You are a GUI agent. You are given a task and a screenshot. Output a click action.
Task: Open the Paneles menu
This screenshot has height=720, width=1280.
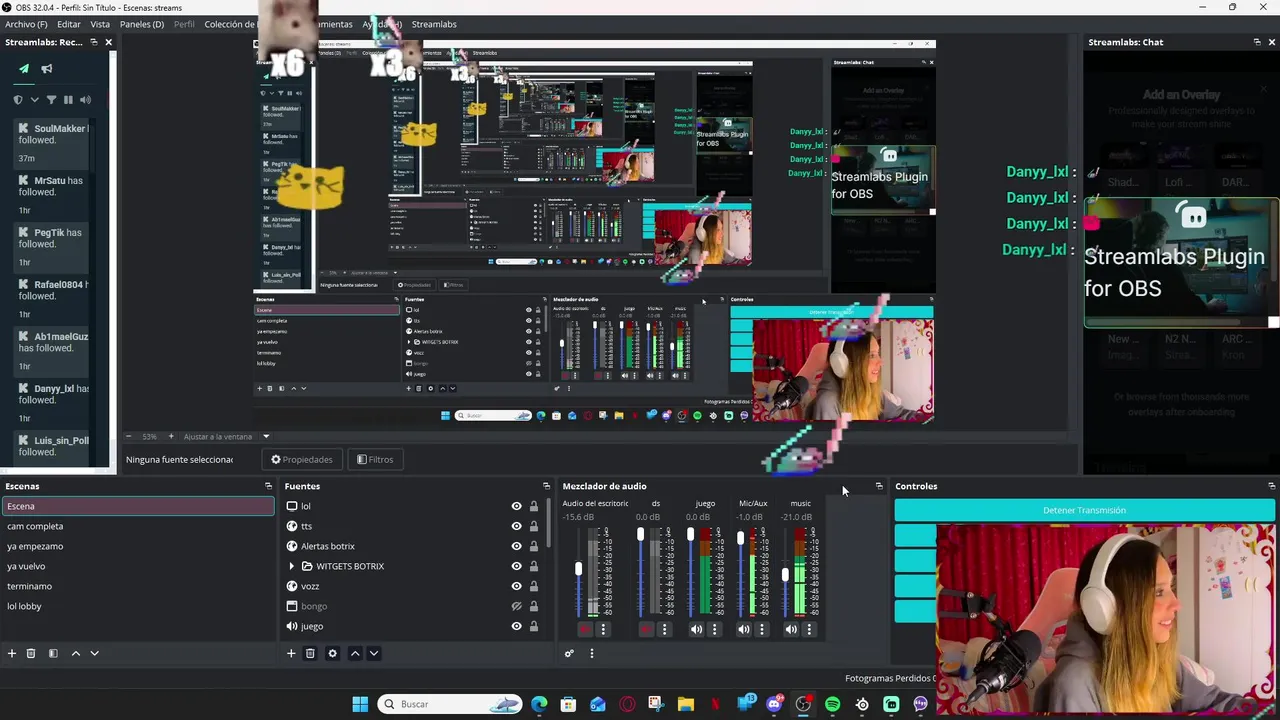[x=142, y=24]
